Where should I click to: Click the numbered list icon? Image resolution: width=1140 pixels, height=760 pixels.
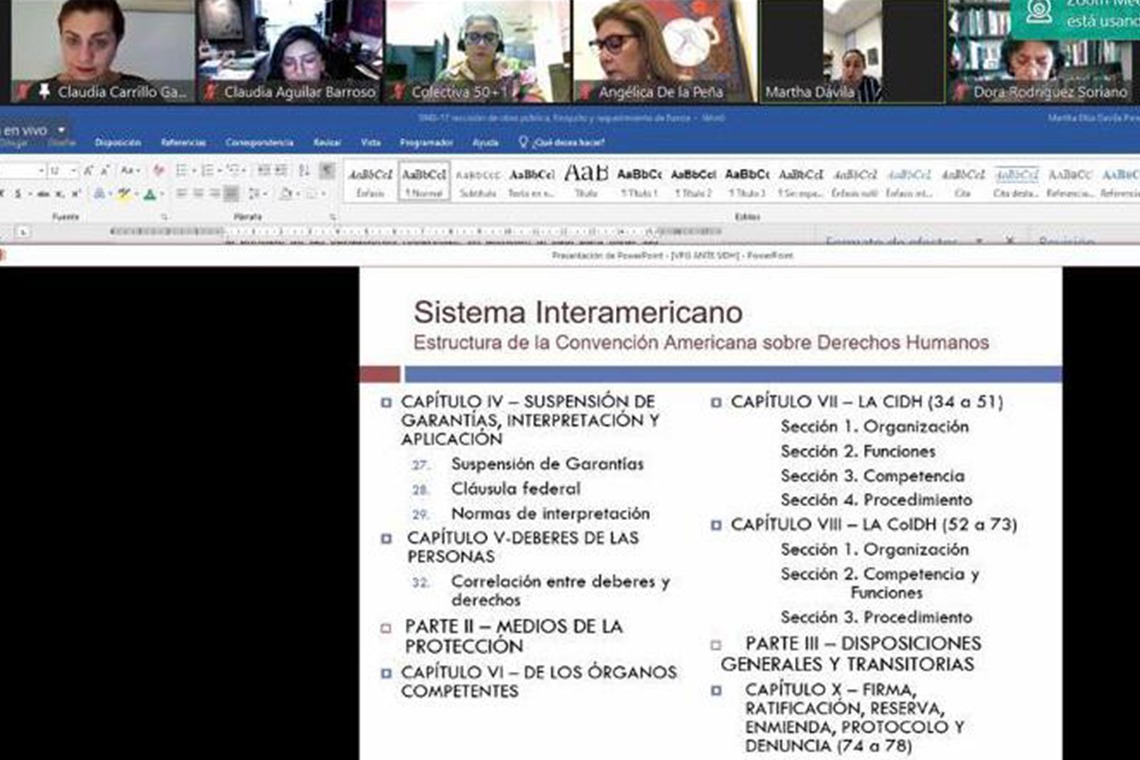point(206,171)
